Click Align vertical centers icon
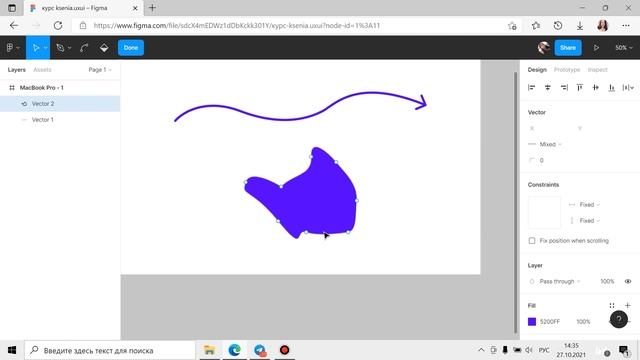640x360 pixels. [596, 87]
